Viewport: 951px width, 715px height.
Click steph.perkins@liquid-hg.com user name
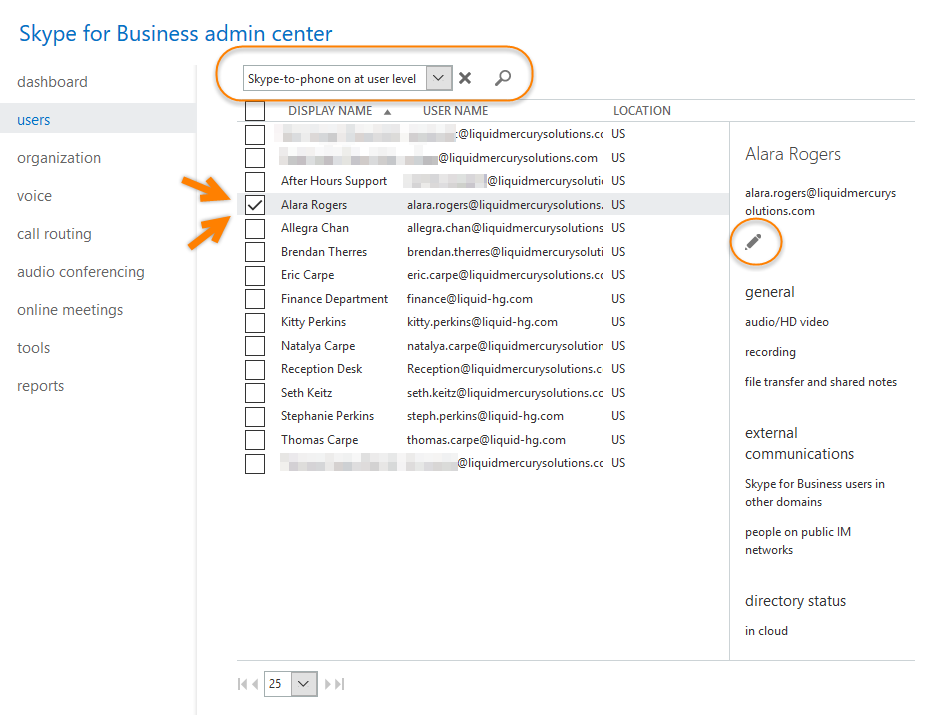485,416
